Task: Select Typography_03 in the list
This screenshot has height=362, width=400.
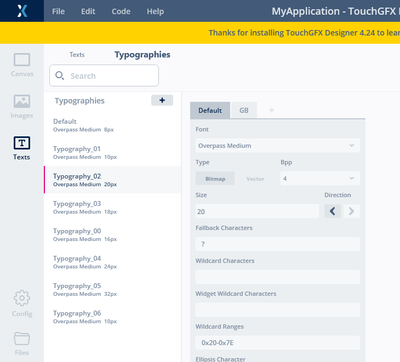Action: (113, 207)
